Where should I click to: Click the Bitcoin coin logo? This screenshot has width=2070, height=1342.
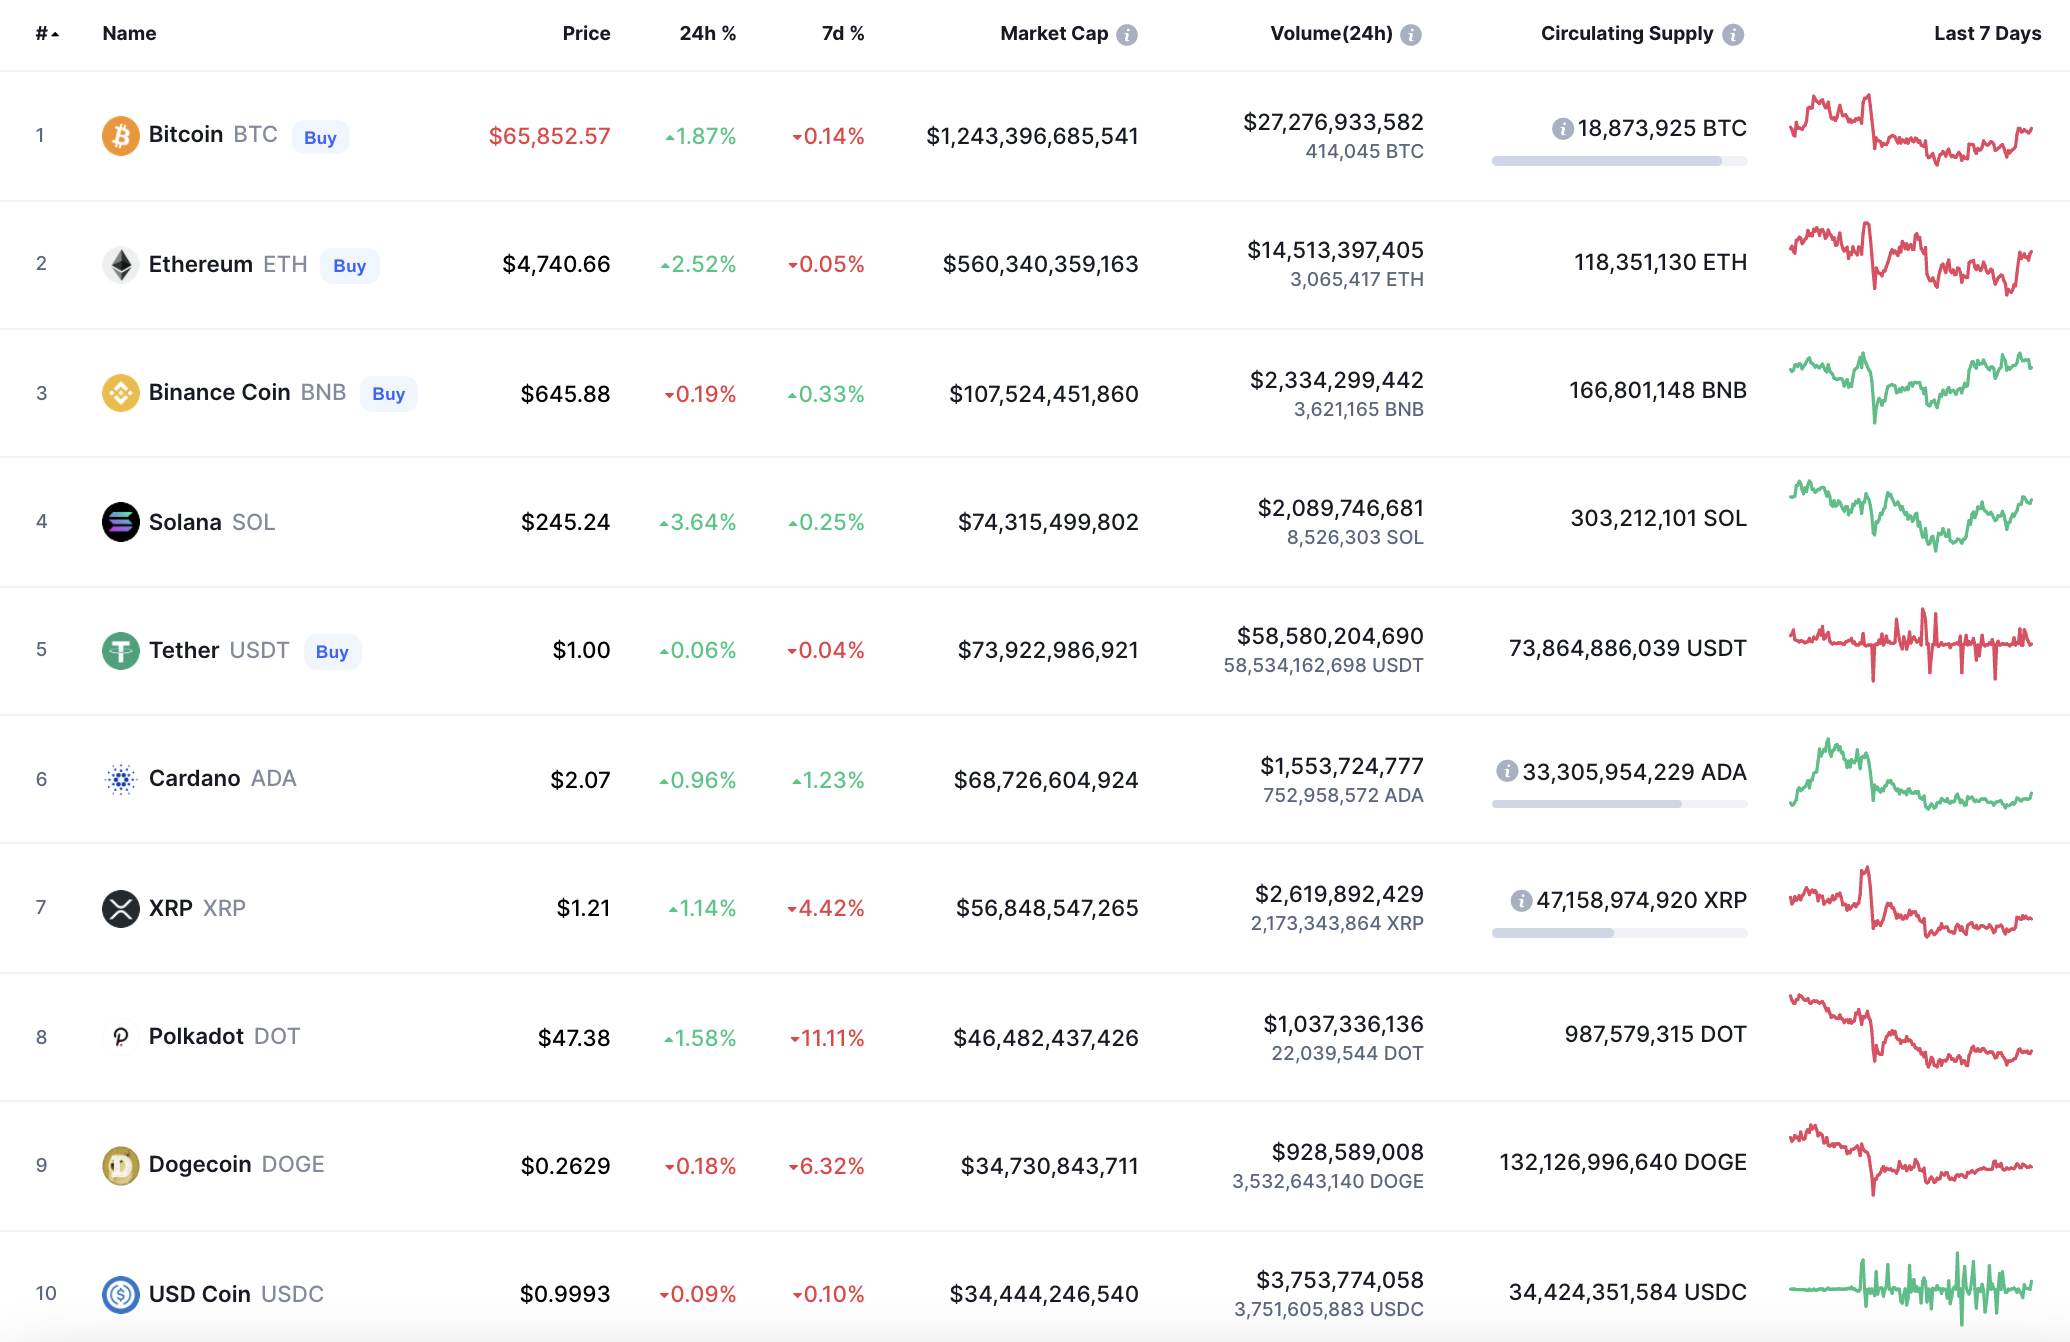click(x=121, y=136)
